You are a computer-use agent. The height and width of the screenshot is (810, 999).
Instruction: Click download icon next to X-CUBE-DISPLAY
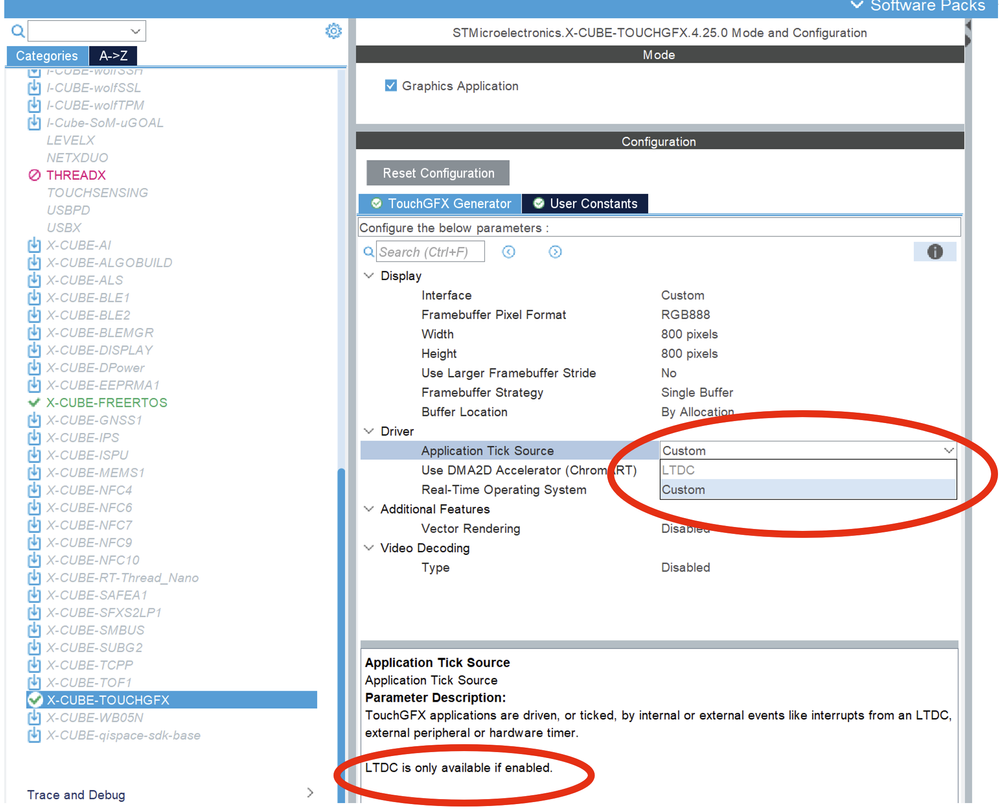coord(34,350)
